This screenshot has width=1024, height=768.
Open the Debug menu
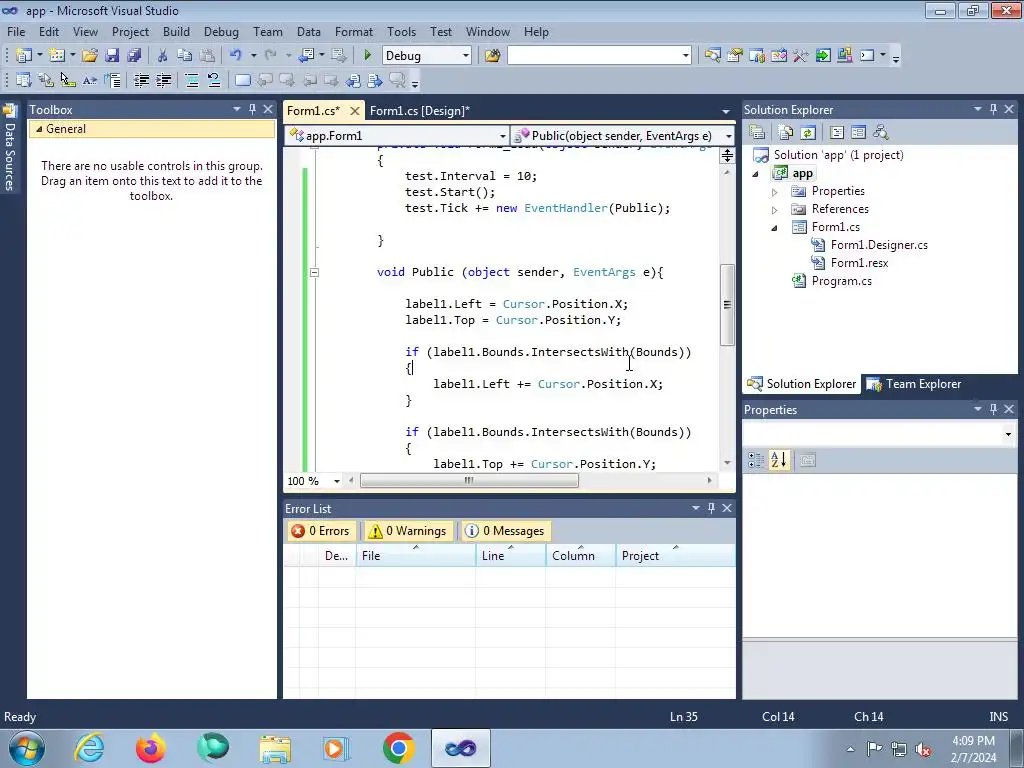pos(221,31)
